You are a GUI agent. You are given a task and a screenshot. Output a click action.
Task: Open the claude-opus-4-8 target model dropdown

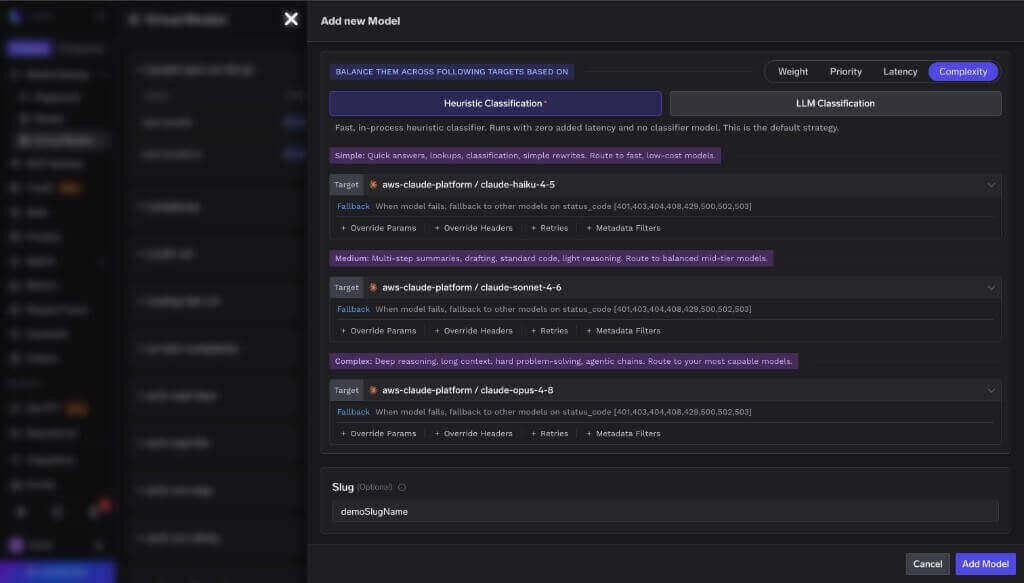[681, 390]
